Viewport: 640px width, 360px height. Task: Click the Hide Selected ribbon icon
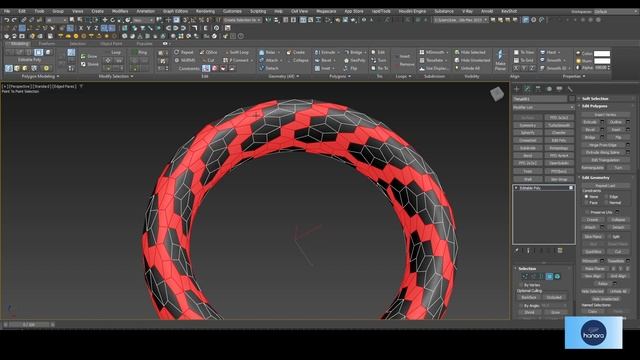[x=457, y=52]
